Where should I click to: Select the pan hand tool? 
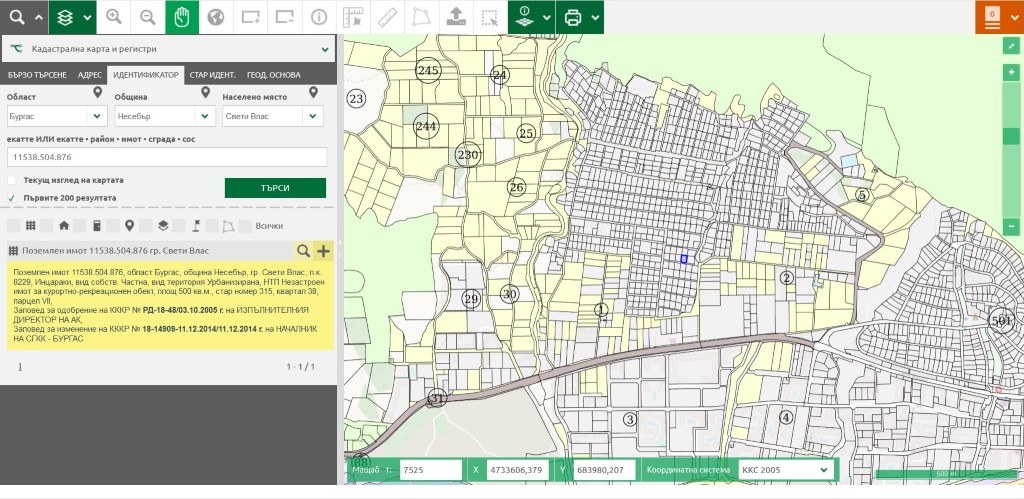(181, 17)
